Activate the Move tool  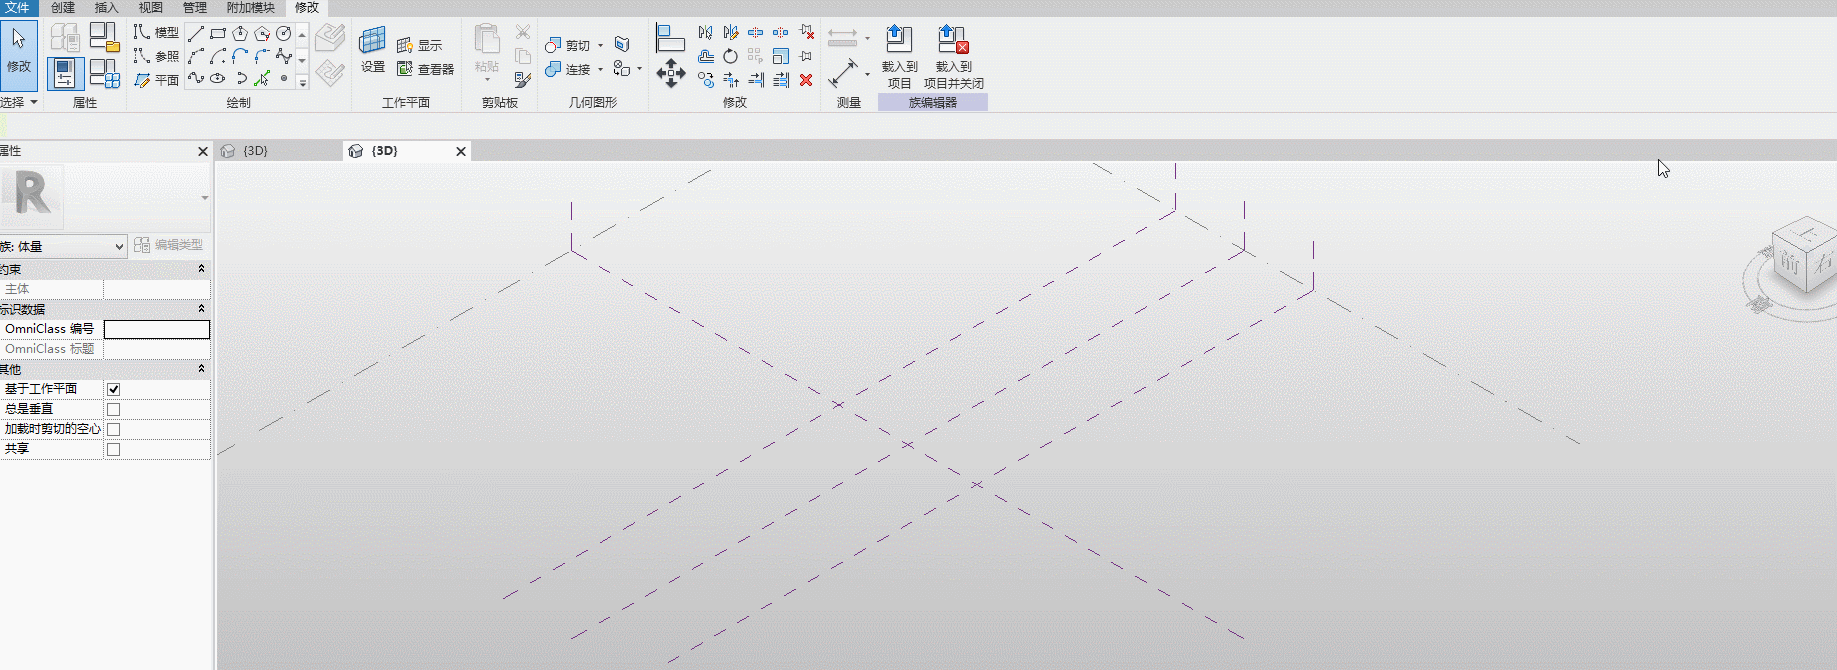[670, 73]
